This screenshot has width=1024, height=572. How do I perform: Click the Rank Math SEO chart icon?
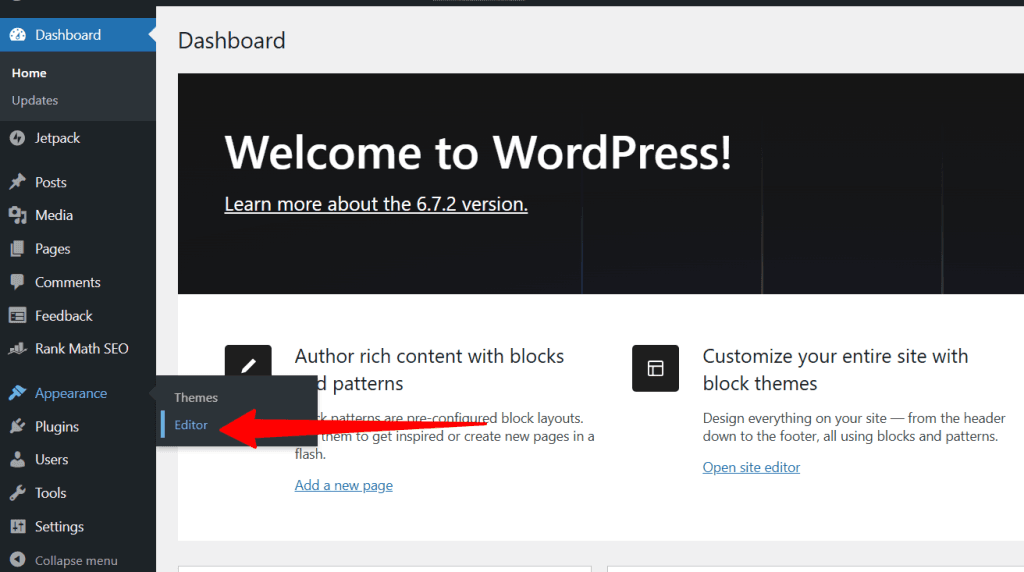tap(17, 349)
